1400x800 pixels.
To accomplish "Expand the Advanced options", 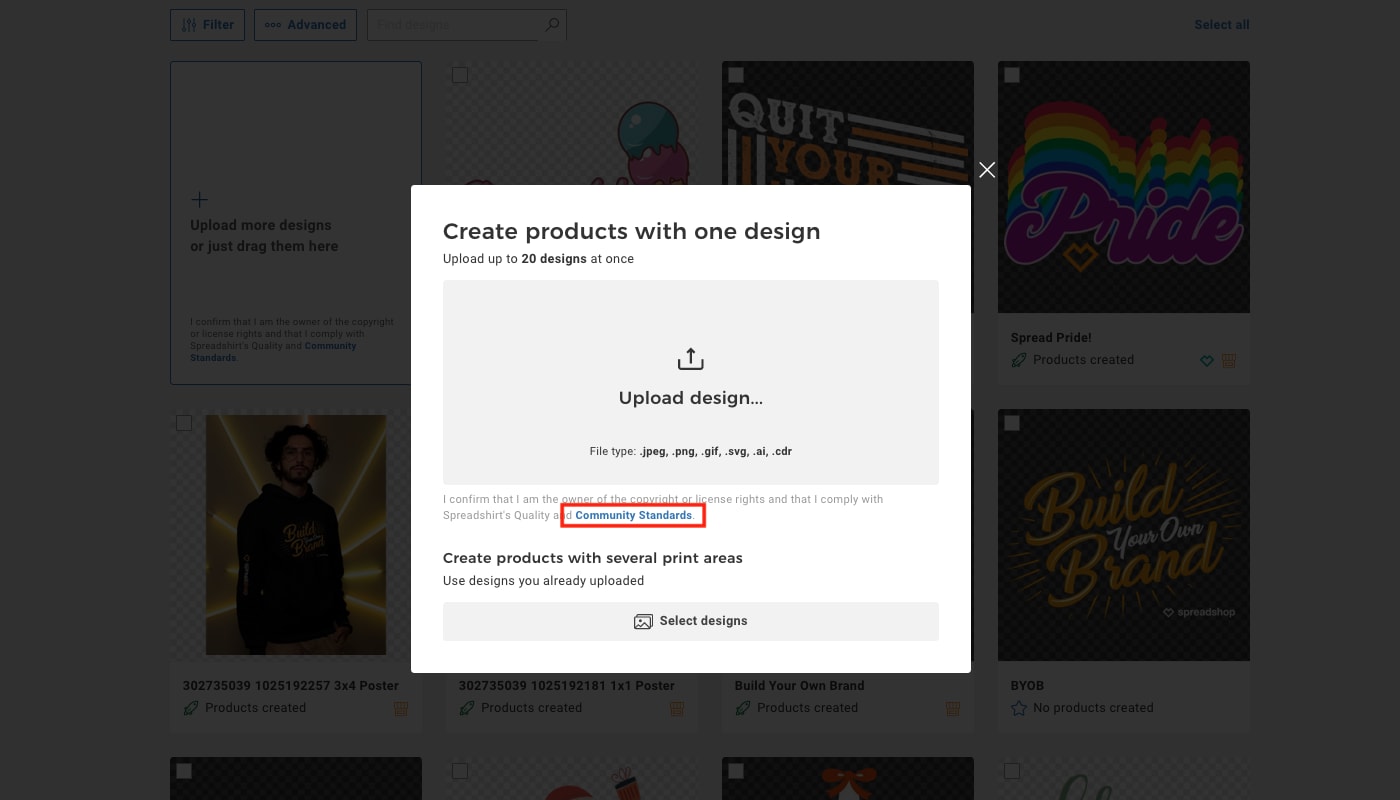I will (x=305, y=25).
